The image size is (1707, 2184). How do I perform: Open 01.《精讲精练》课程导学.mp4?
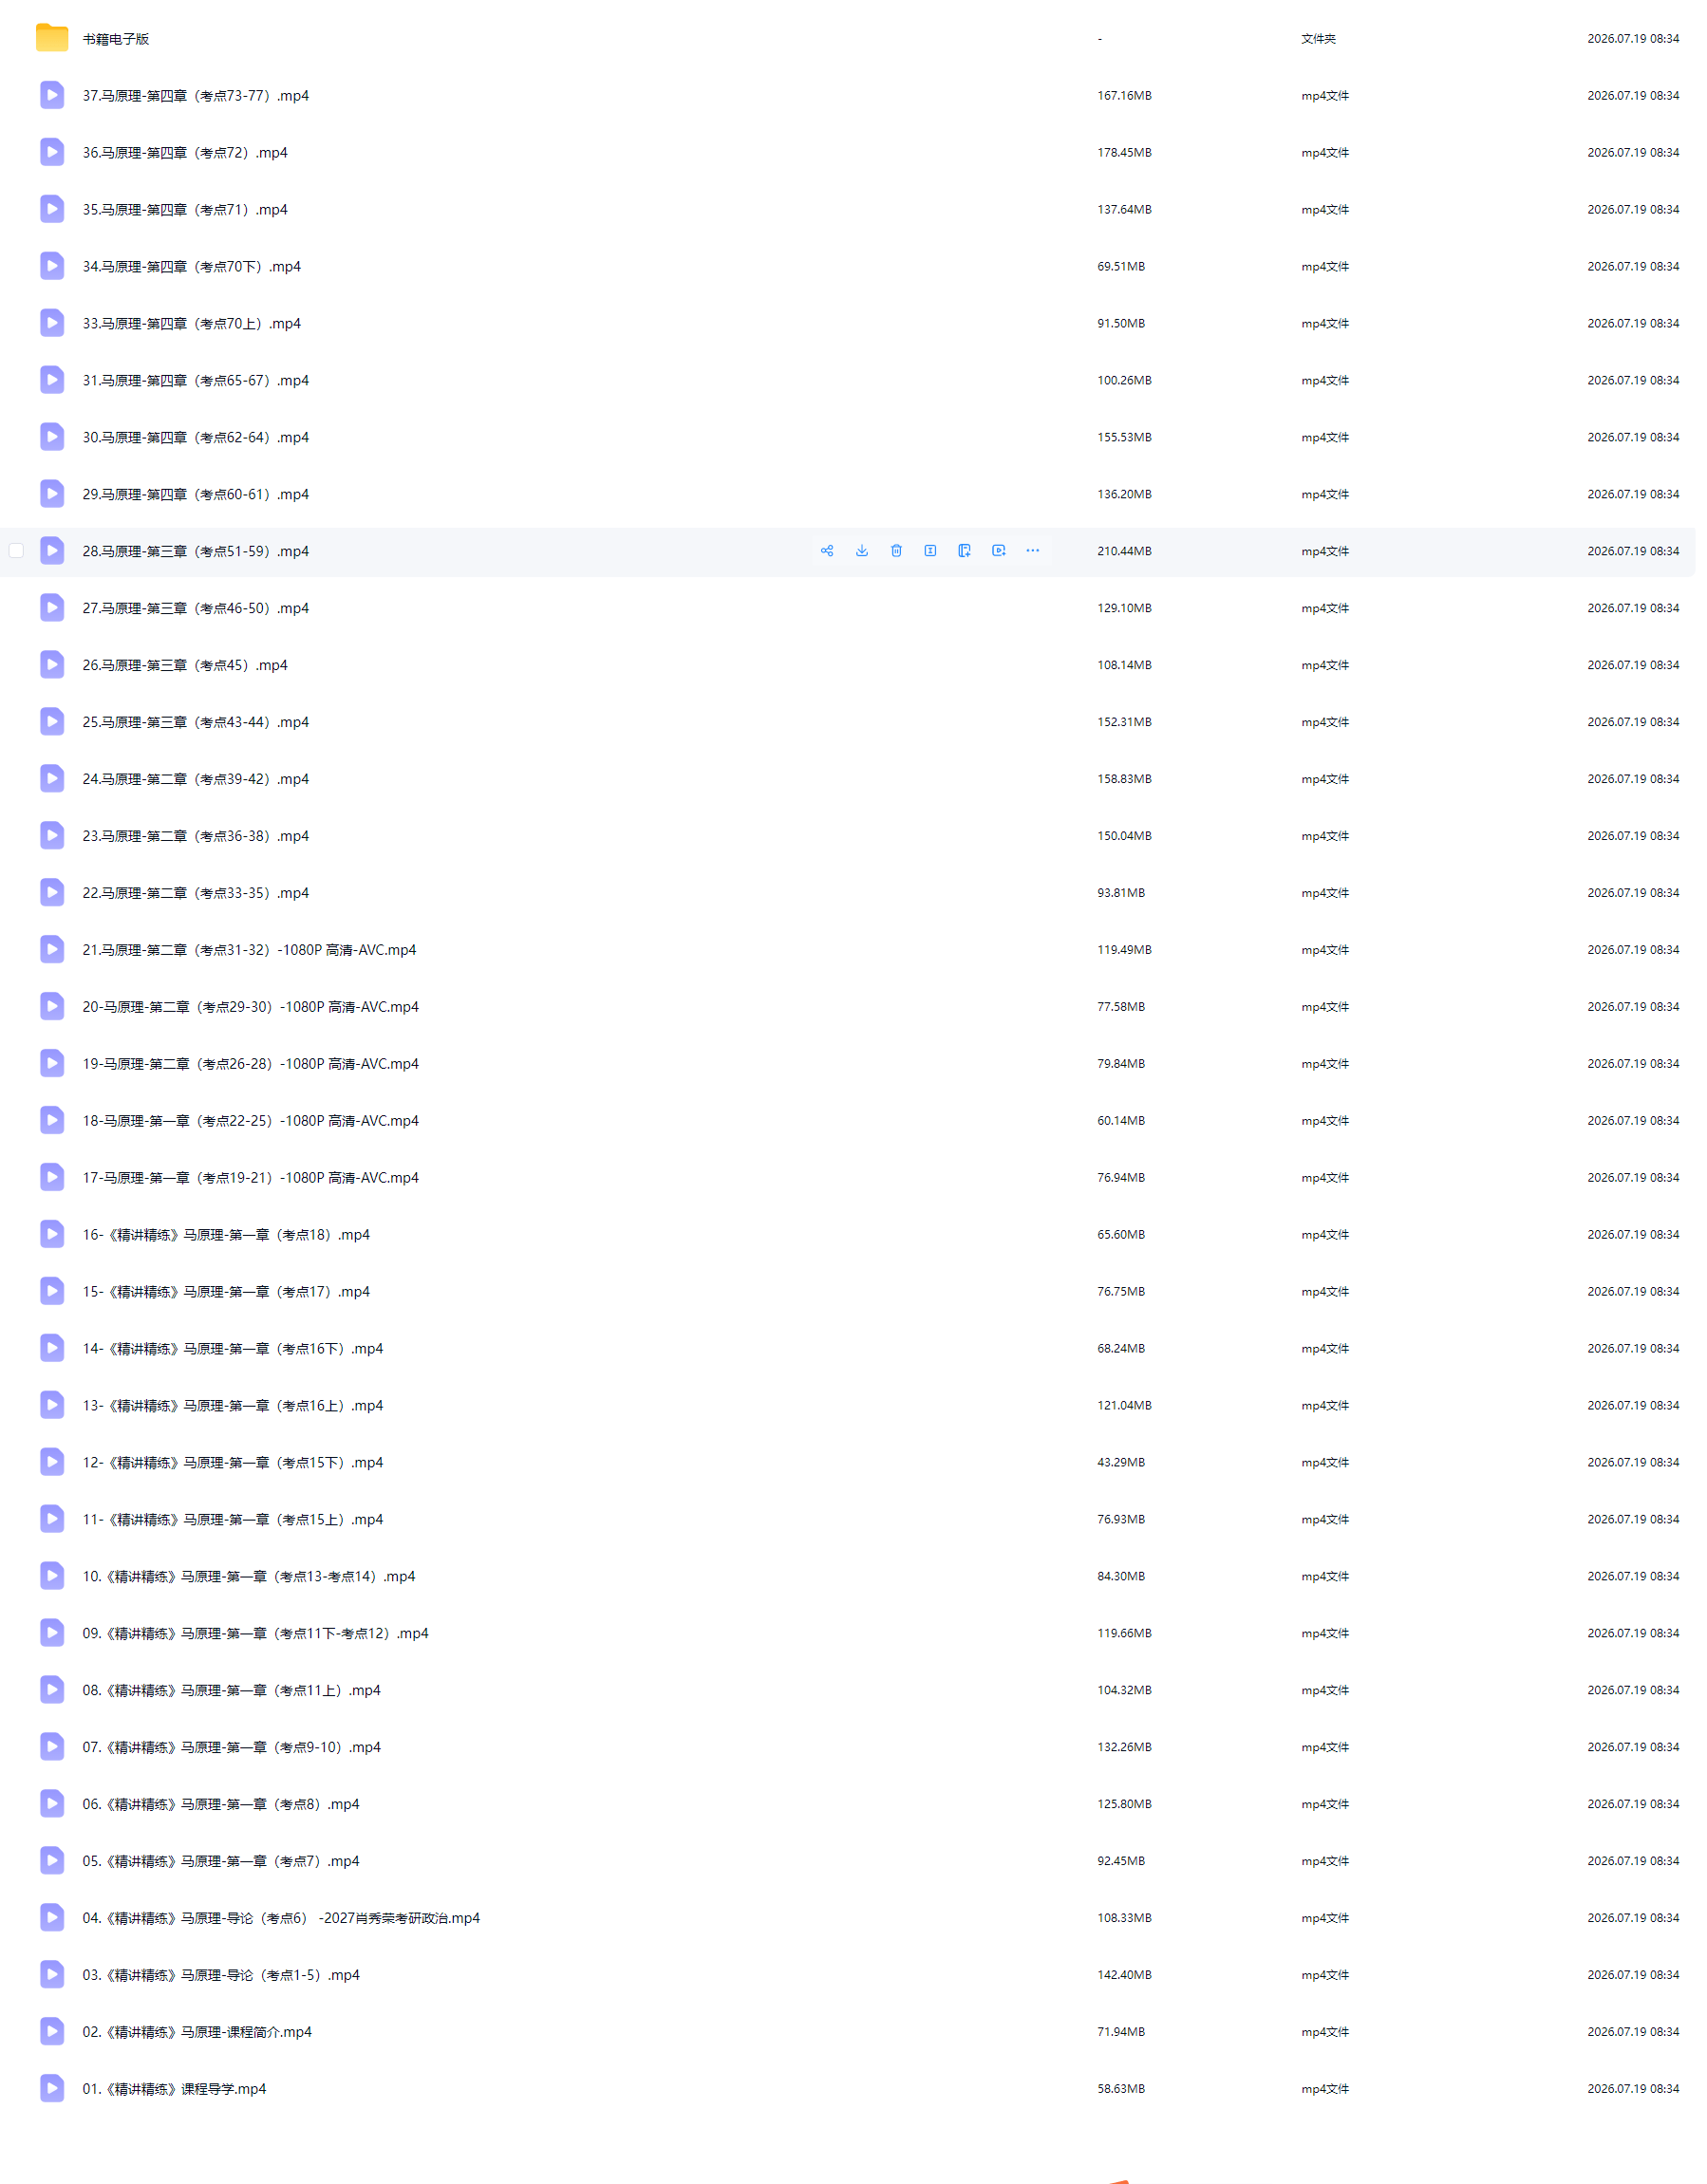(174, 2089)
